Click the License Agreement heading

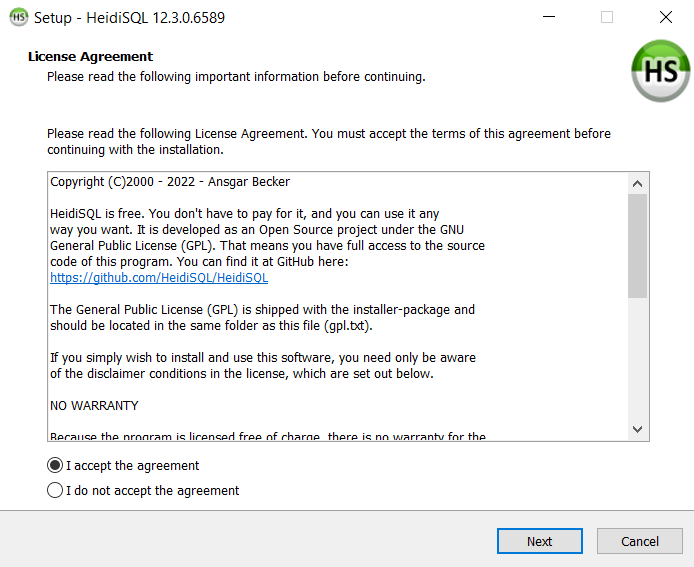pyautogui.click(x=90, y=57)
